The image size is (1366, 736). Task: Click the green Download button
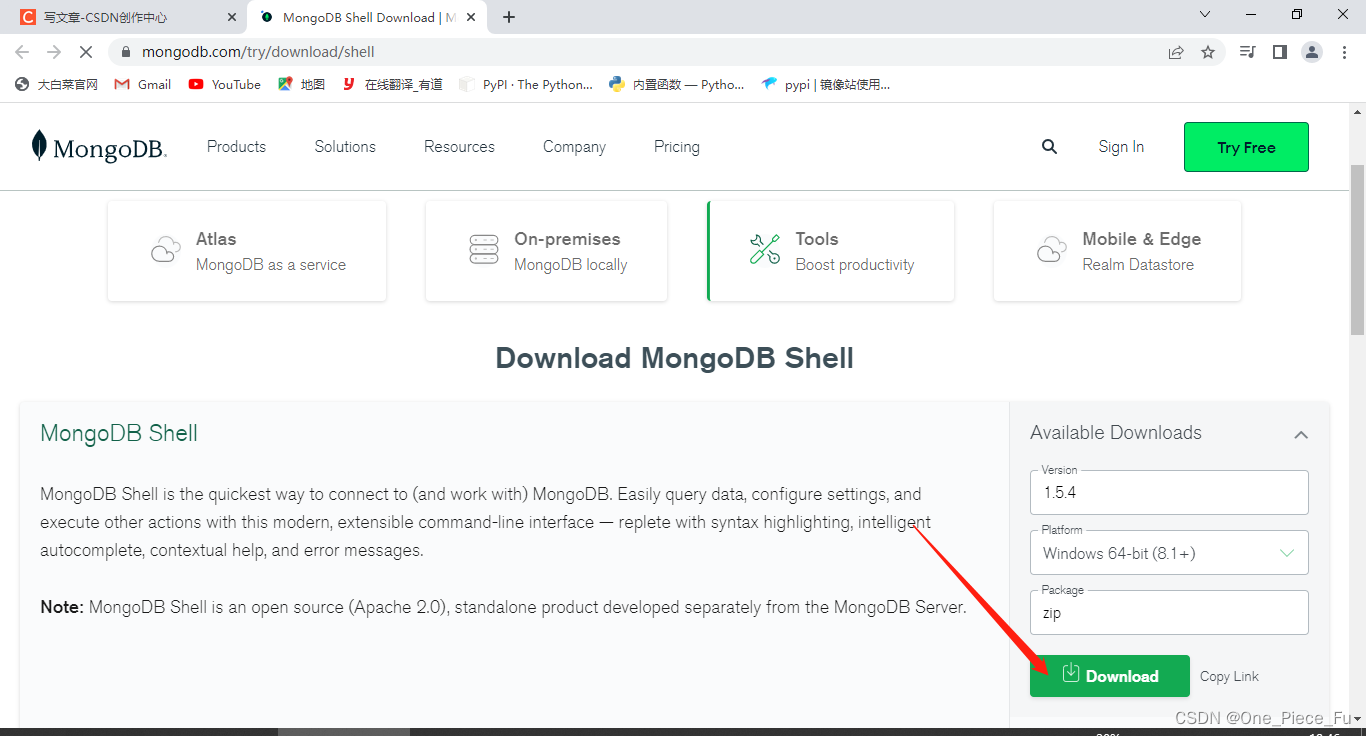tap(1110, 676)
